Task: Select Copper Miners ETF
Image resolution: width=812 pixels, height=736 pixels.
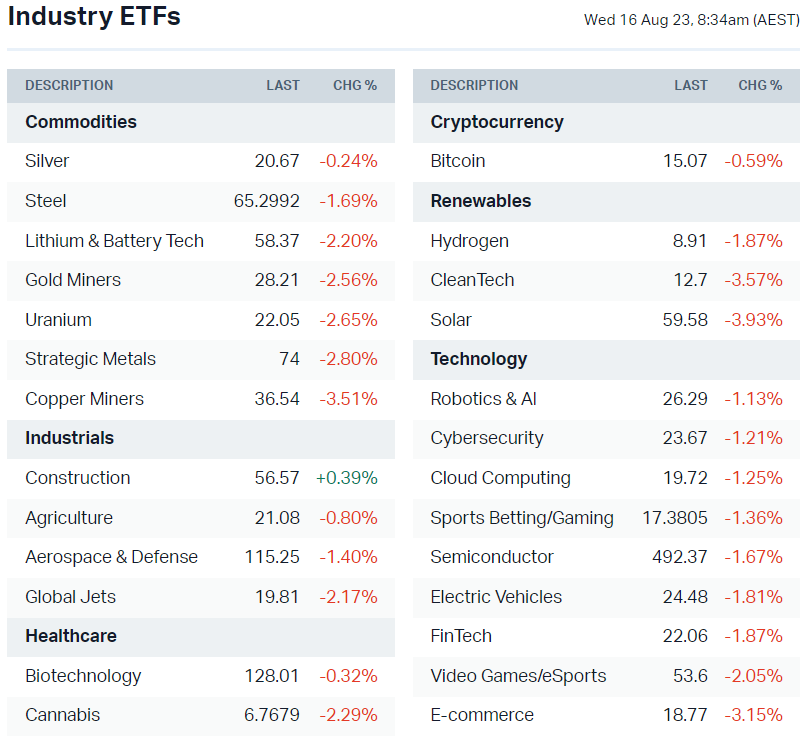Action: (x=84, y=399)
